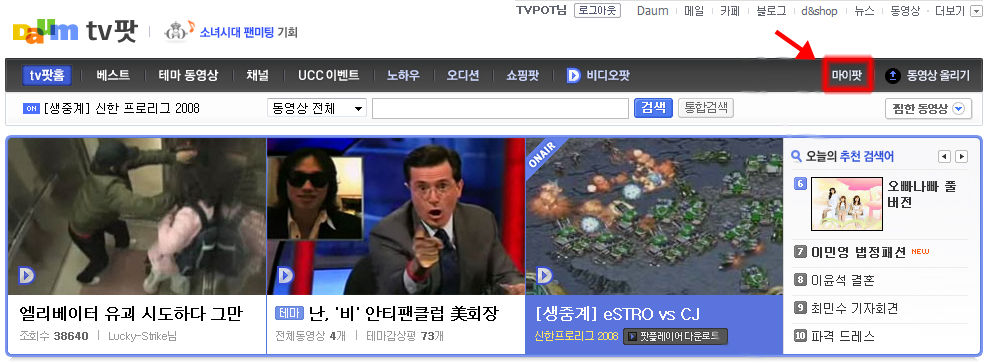Open 전체동영상 4개 link
The image size is (989, 364).
[310, 336]
